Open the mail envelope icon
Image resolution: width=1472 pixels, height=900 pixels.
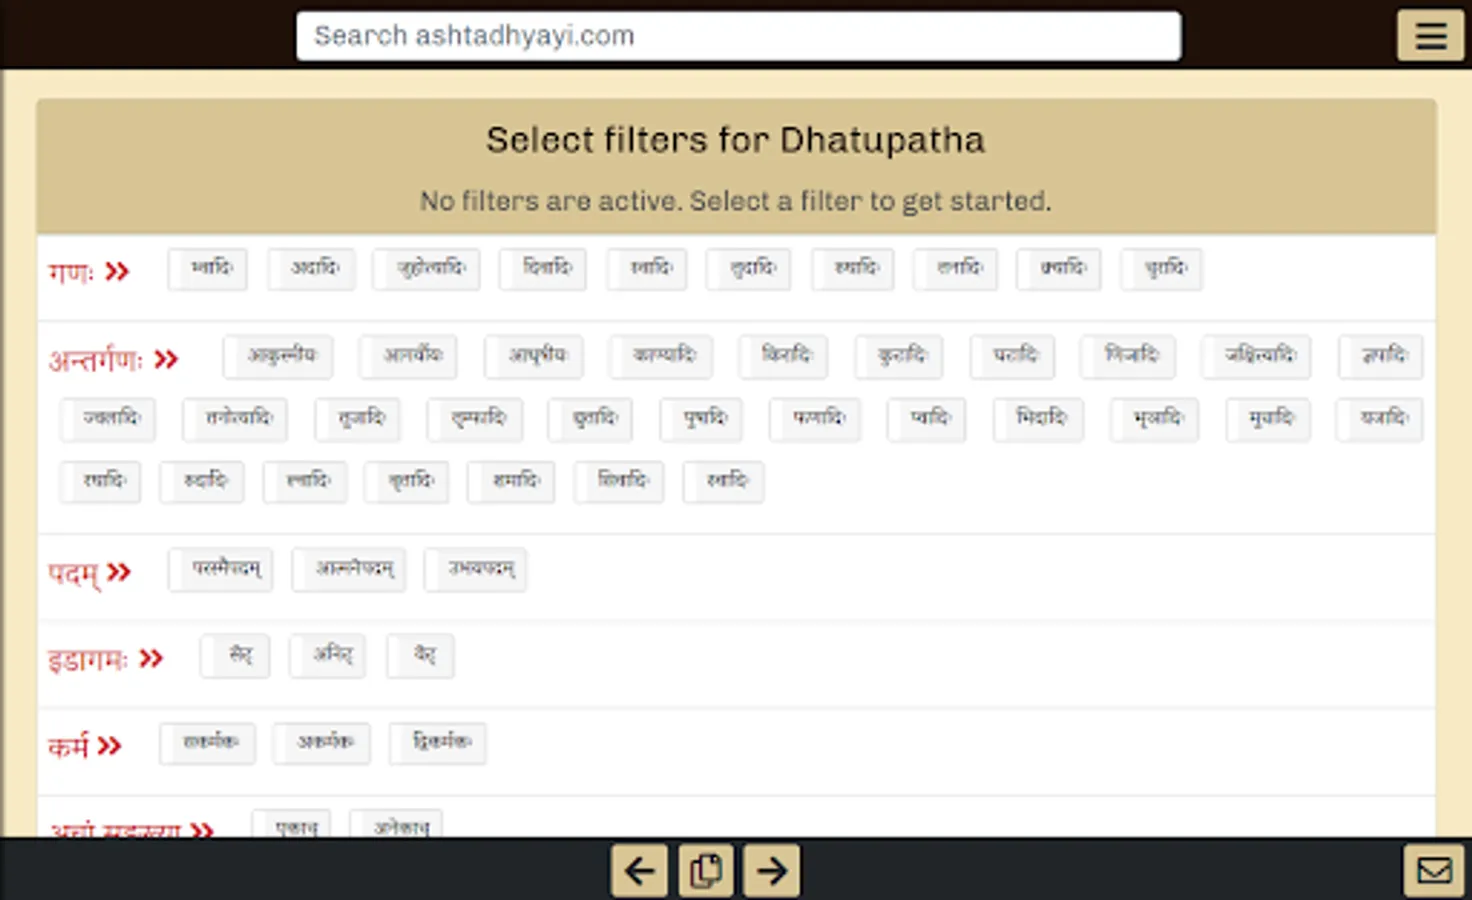[x=1434, y=870]
